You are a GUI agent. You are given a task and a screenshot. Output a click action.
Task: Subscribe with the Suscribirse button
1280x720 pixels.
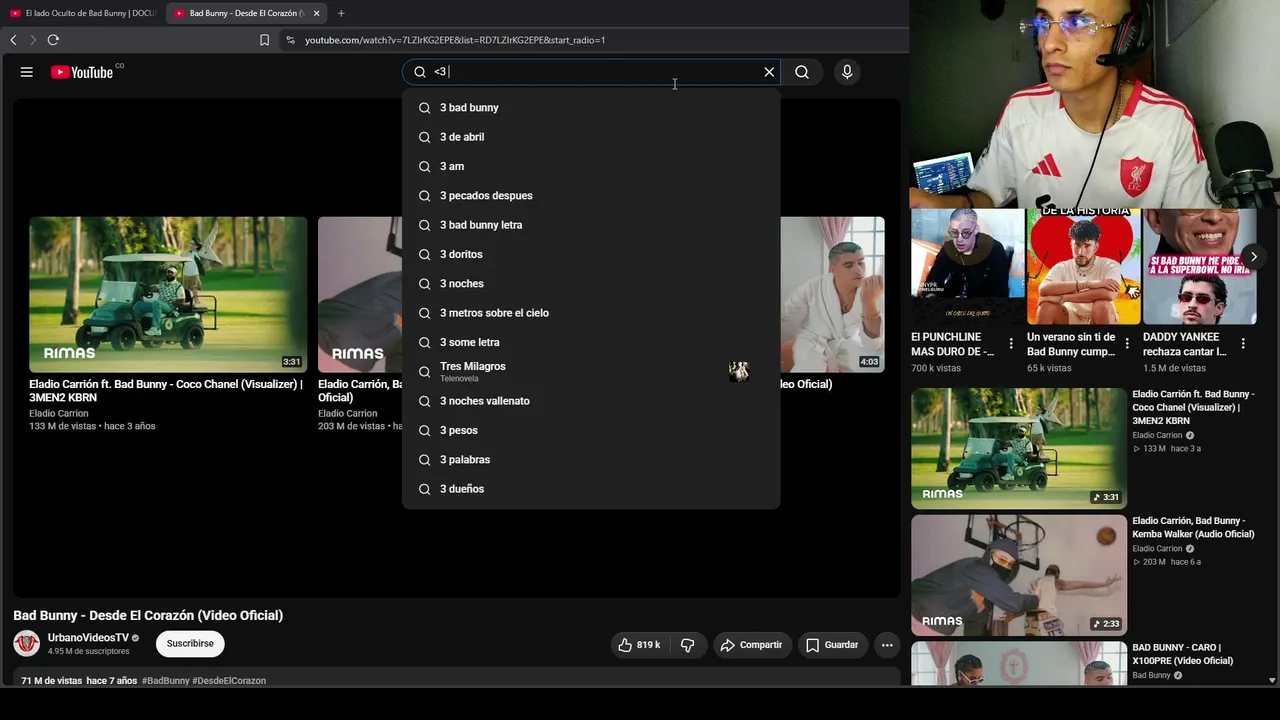point(190,644)
